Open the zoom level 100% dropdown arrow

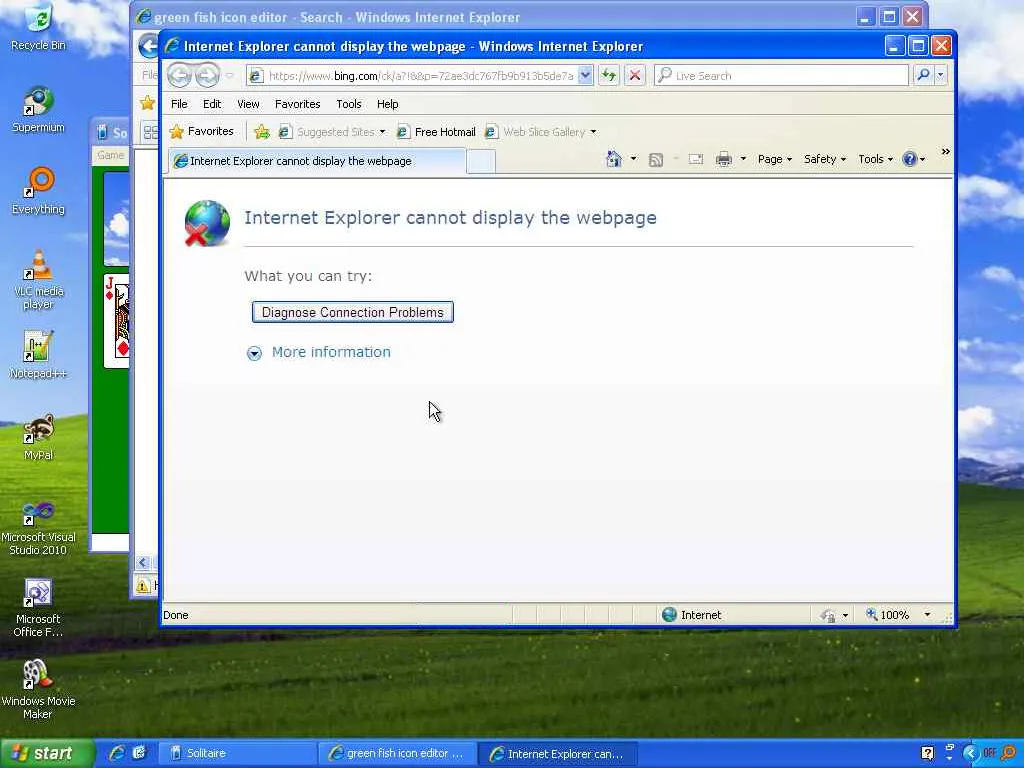927,615
